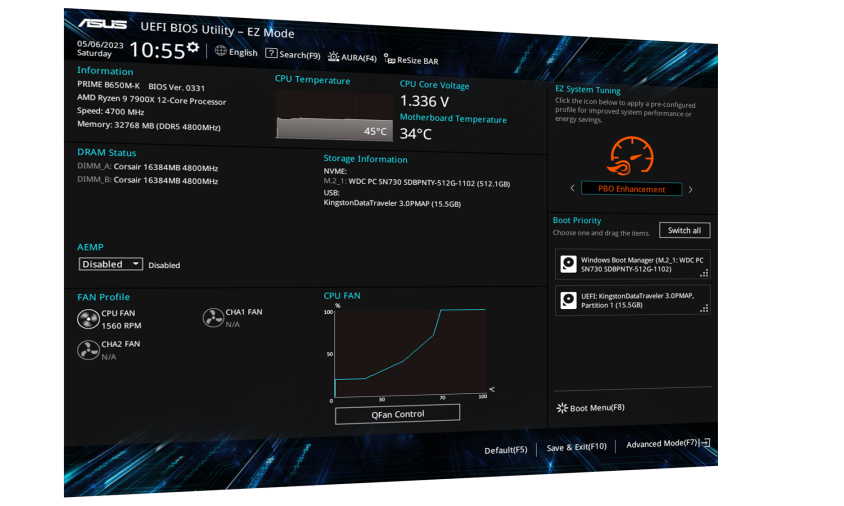Click the Speed: 4700 MHz text
This screenshot has height=506, width=844.
coord(110,111)
